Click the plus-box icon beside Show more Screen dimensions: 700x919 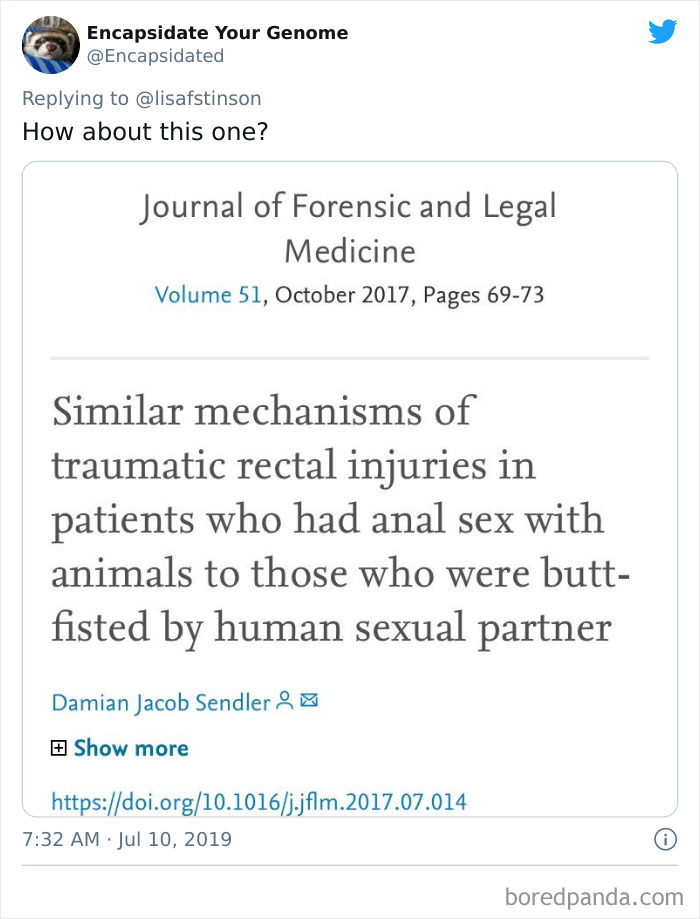[61, 748]
